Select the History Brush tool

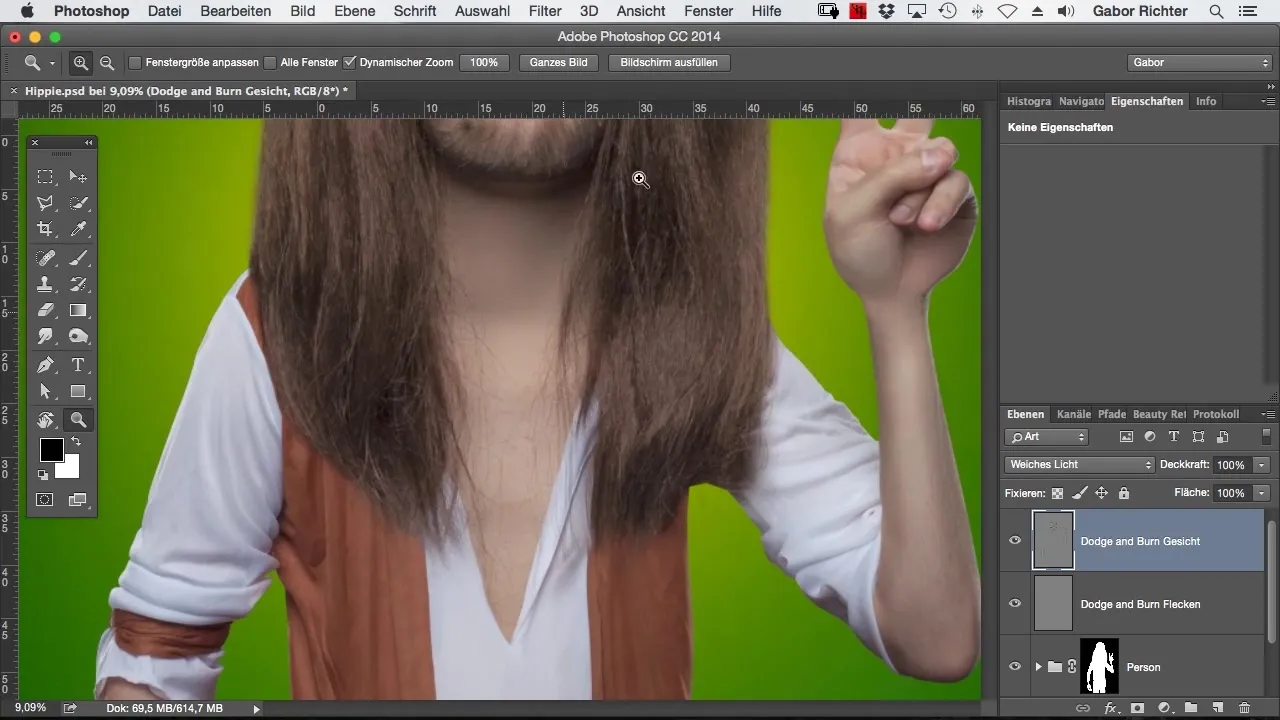[x=78, y=284]
